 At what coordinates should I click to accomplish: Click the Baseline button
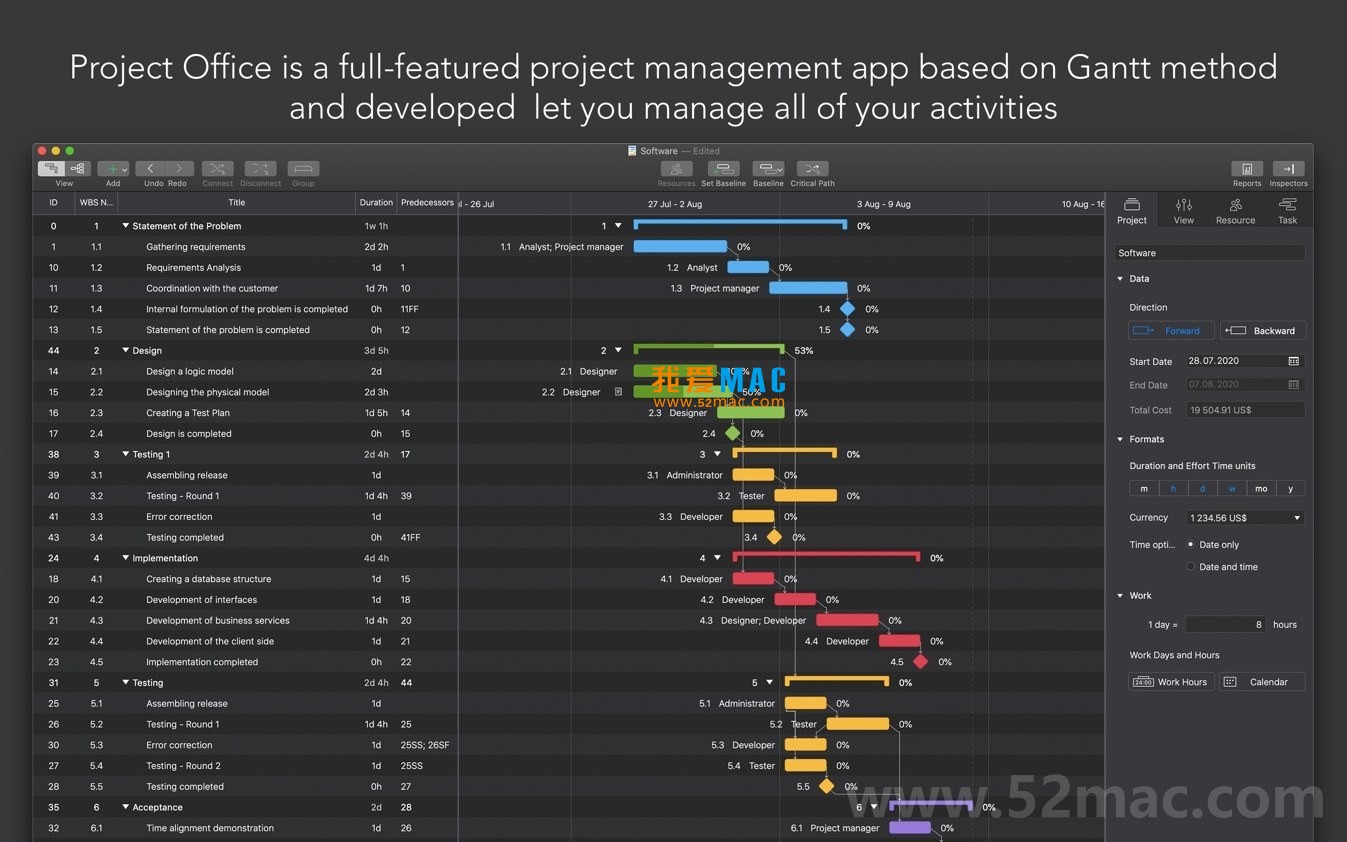click(x=768, y=170)
